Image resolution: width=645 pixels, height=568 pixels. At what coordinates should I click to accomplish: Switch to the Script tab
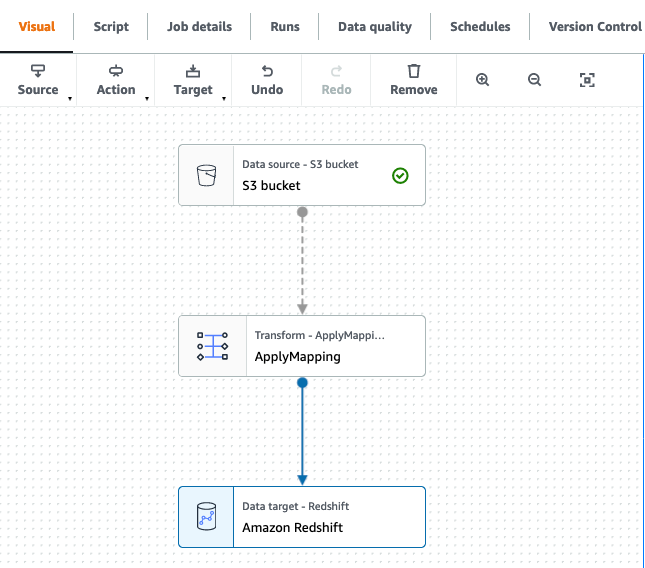pos(111,27)
